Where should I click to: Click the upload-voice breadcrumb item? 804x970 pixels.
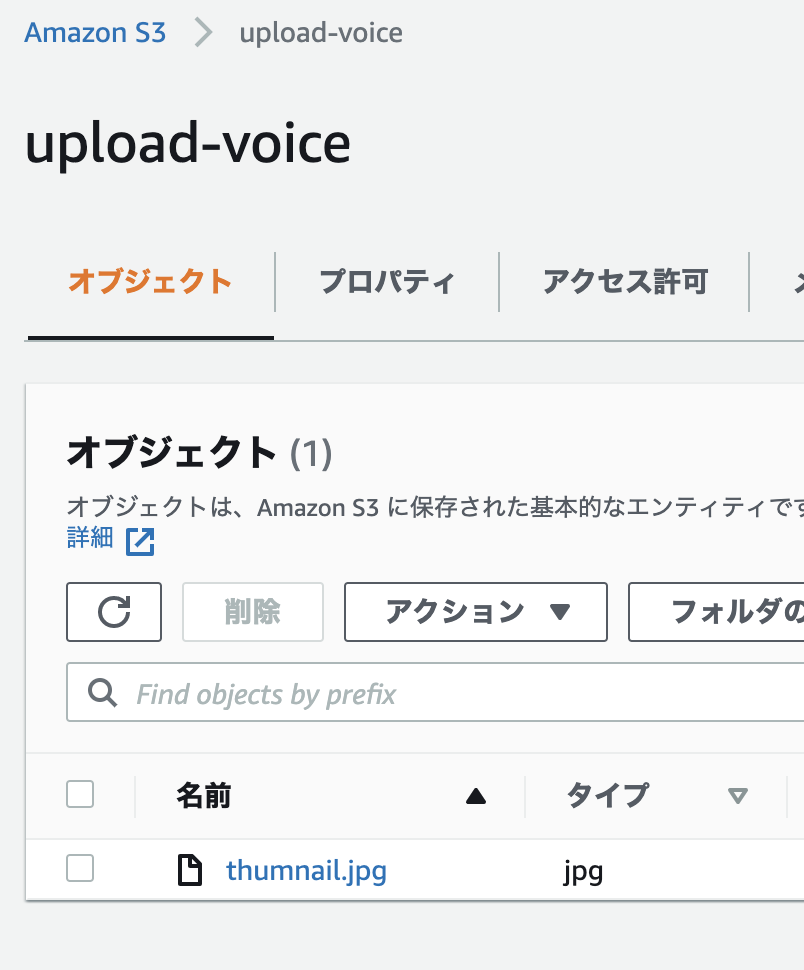point(319,31)
